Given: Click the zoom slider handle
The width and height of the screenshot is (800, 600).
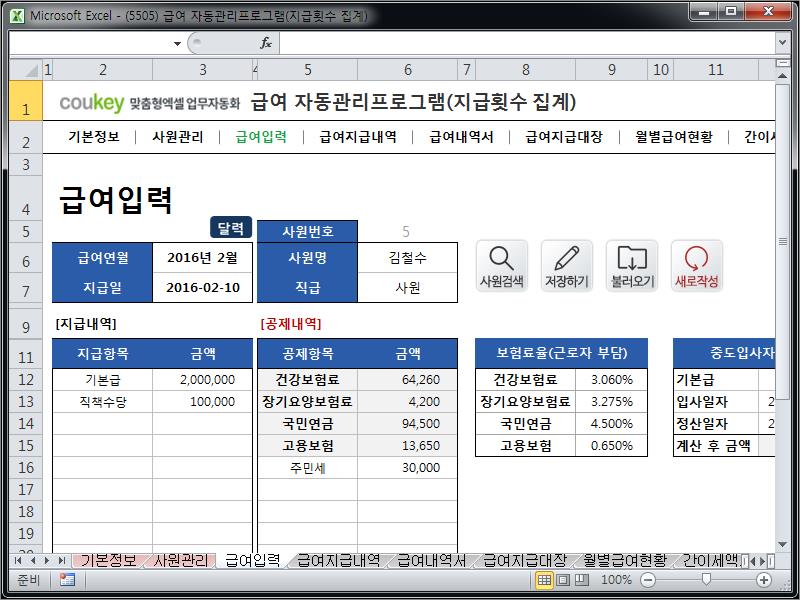Looking at the screenshot, I should [706, 580].
